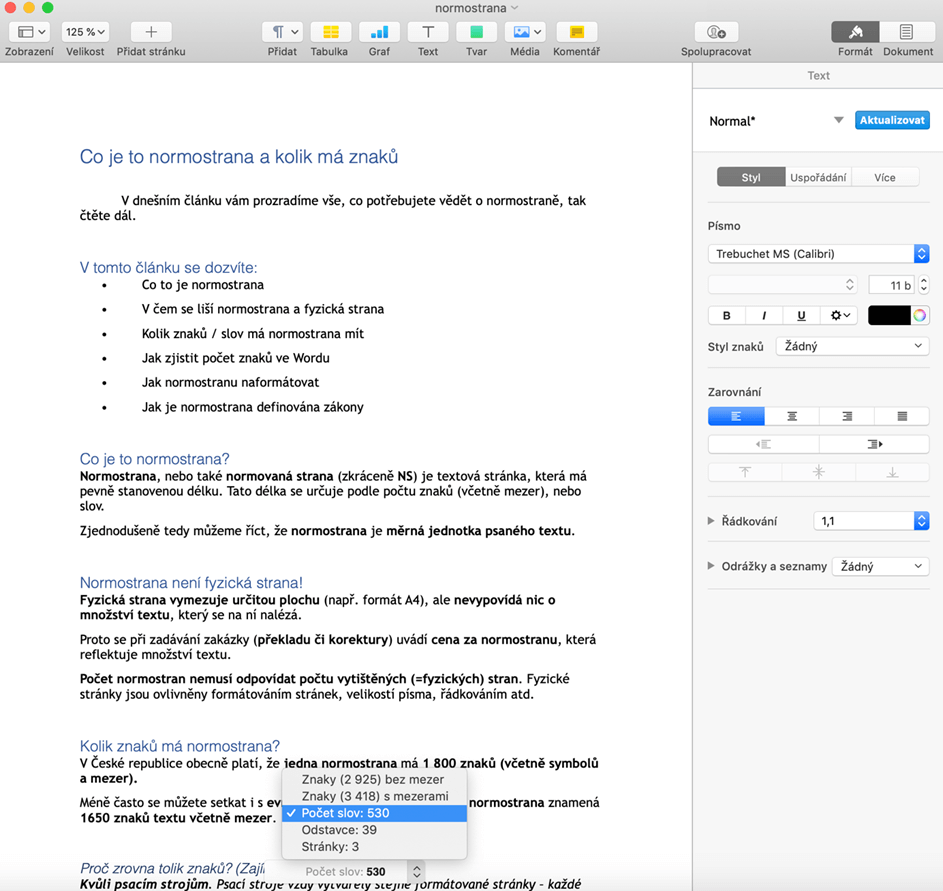Align text to bottom vertically
943x891 pixels.
pyautogui.click(x=892, y=473)
